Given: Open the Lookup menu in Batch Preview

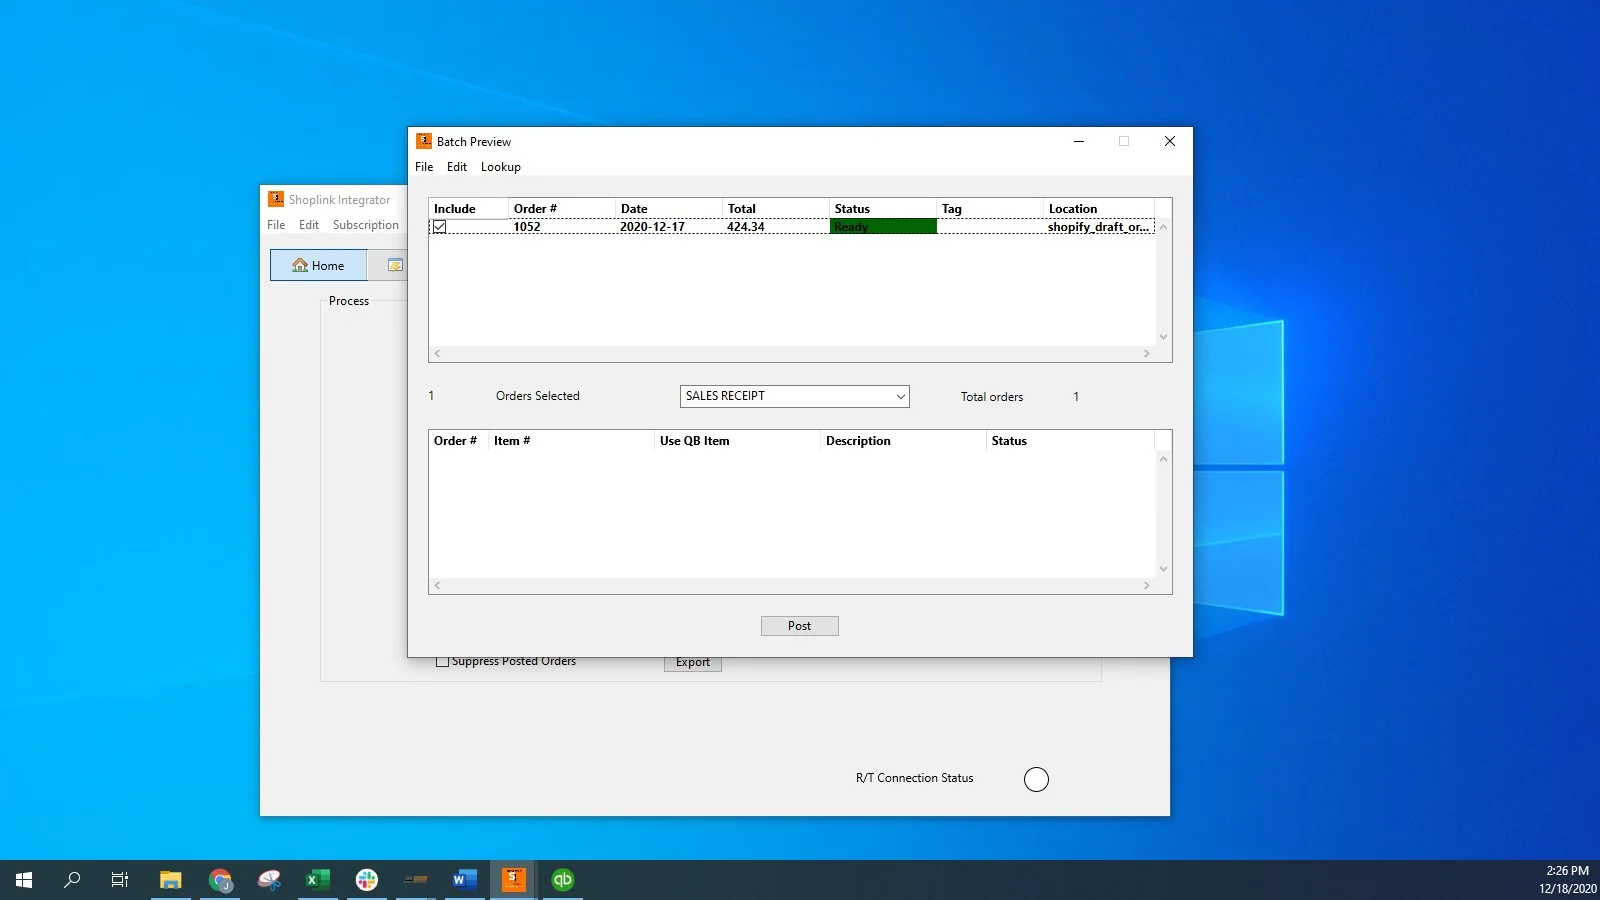Looking at the screenshot, I should (500, 167).
